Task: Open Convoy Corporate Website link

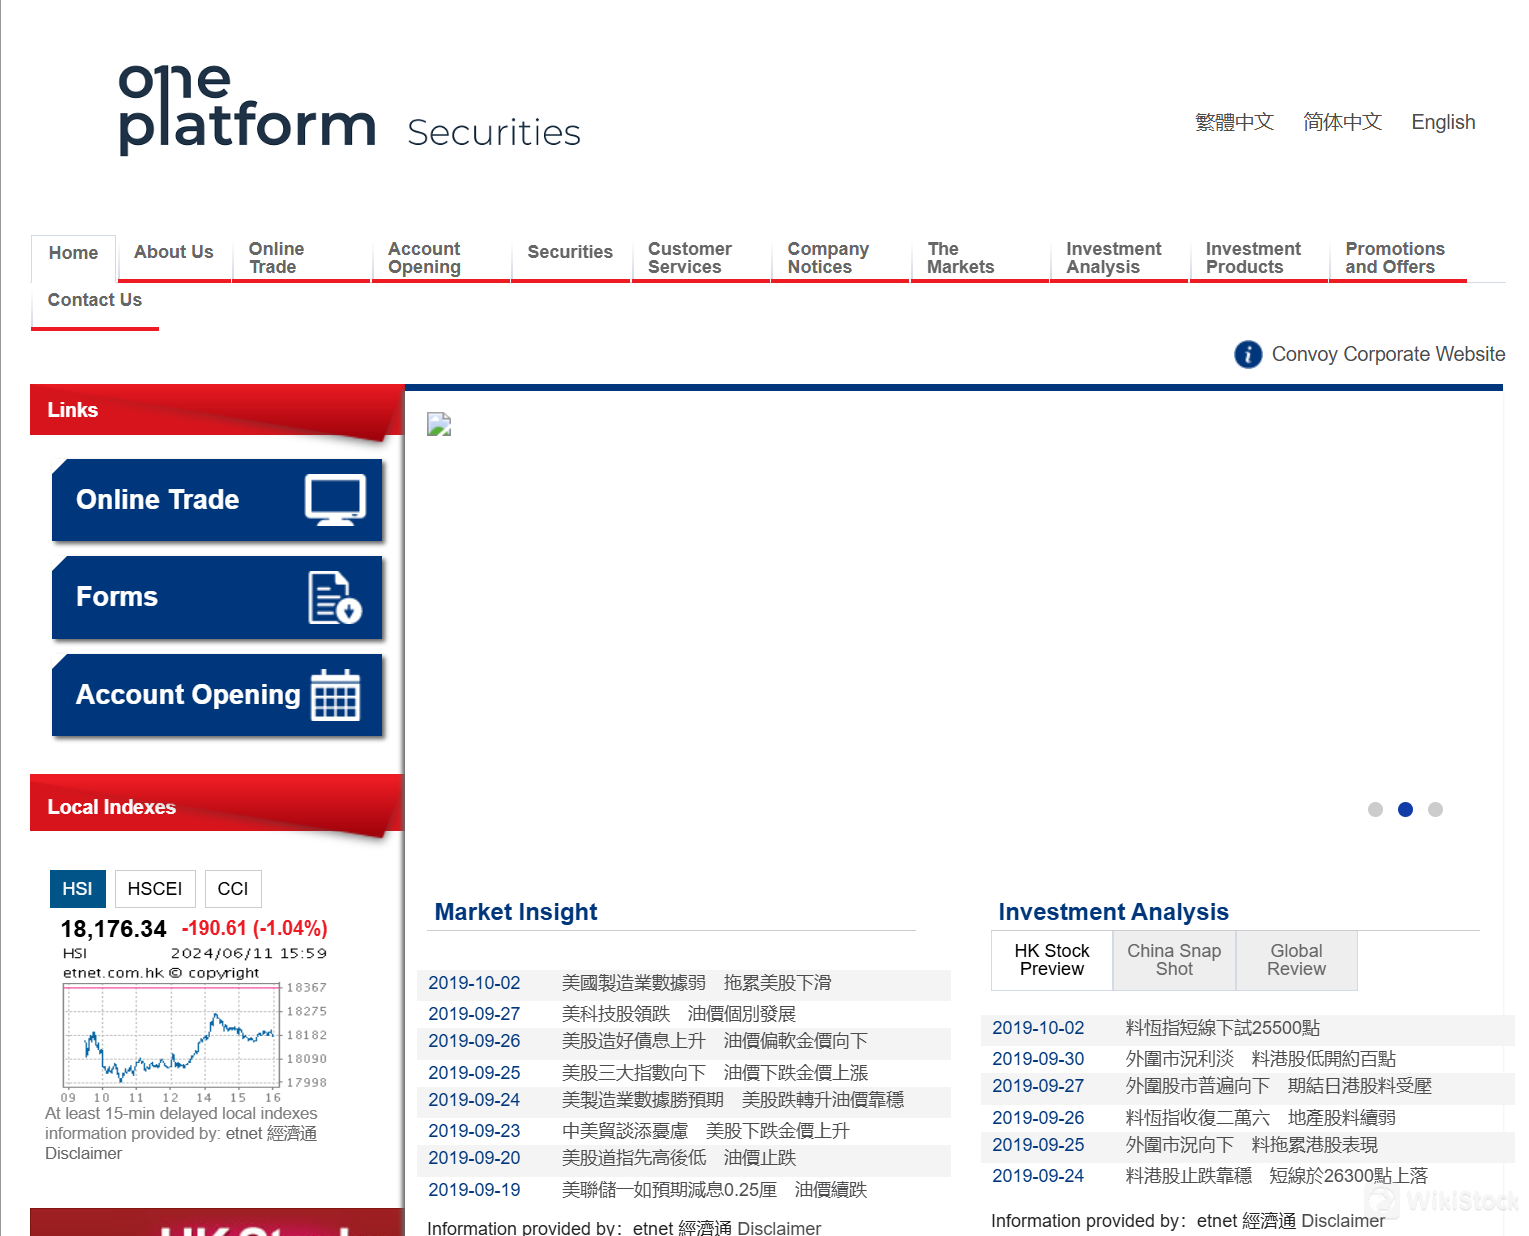Action: (x=1388, y=354)
